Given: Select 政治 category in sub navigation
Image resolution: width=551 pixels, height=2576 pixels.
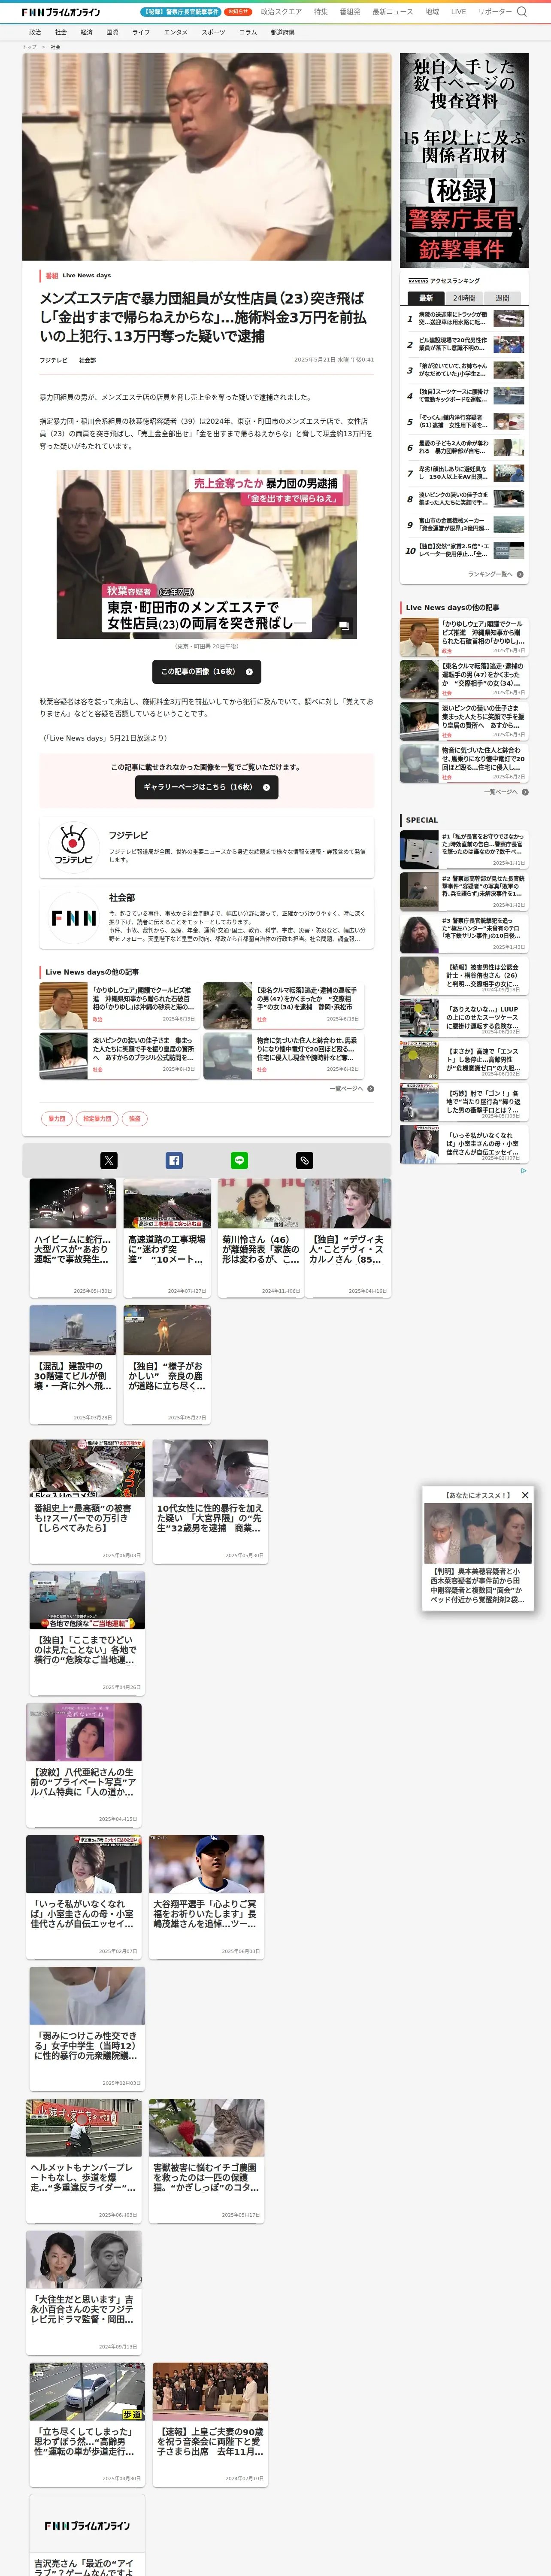Looking at the screenshot, I should tap(35, 32).
